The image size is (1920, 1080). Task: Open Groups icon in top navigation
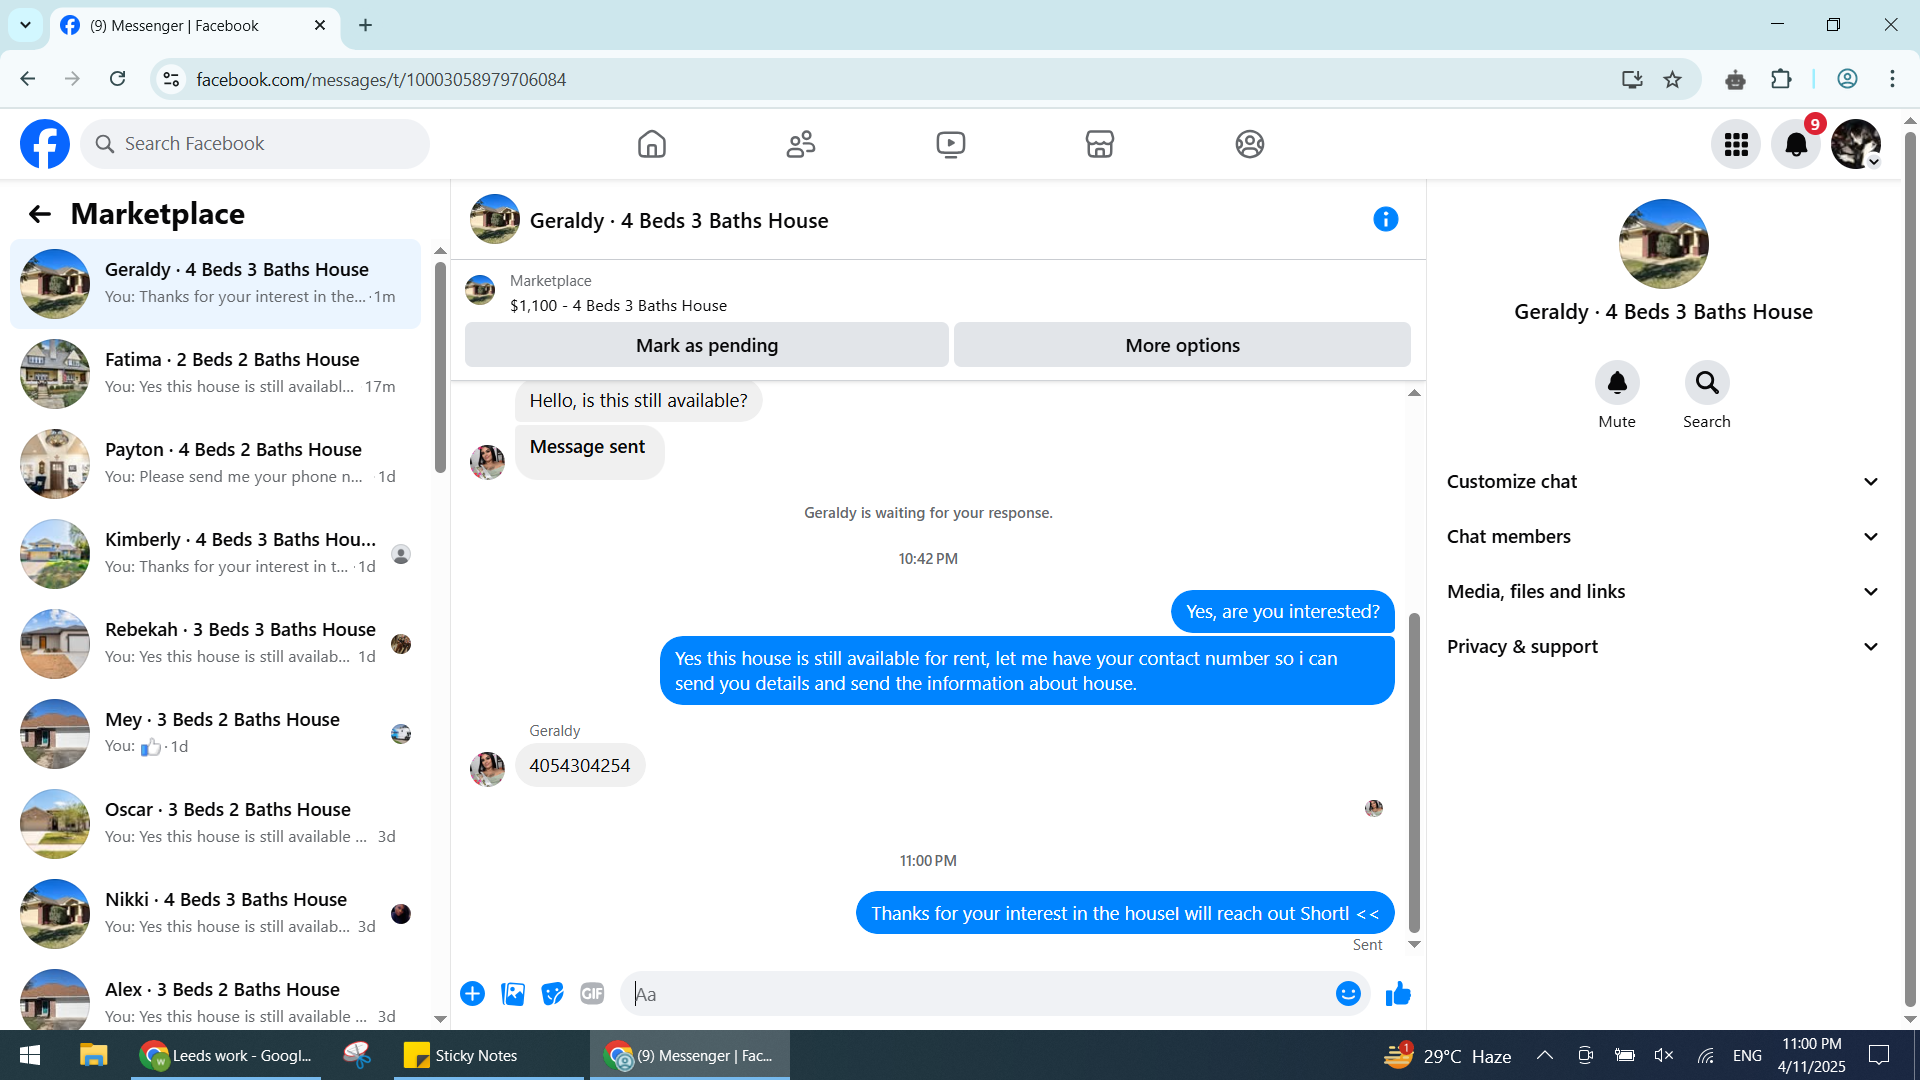tap(1250, 144)
